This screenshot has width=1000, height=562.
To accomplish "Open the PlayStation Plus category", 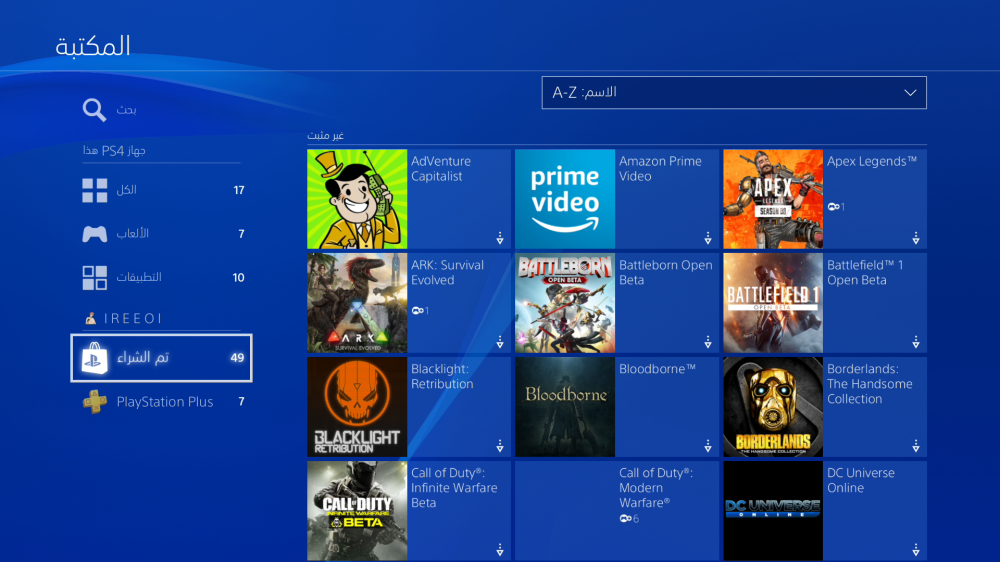I will click(161, 402).
